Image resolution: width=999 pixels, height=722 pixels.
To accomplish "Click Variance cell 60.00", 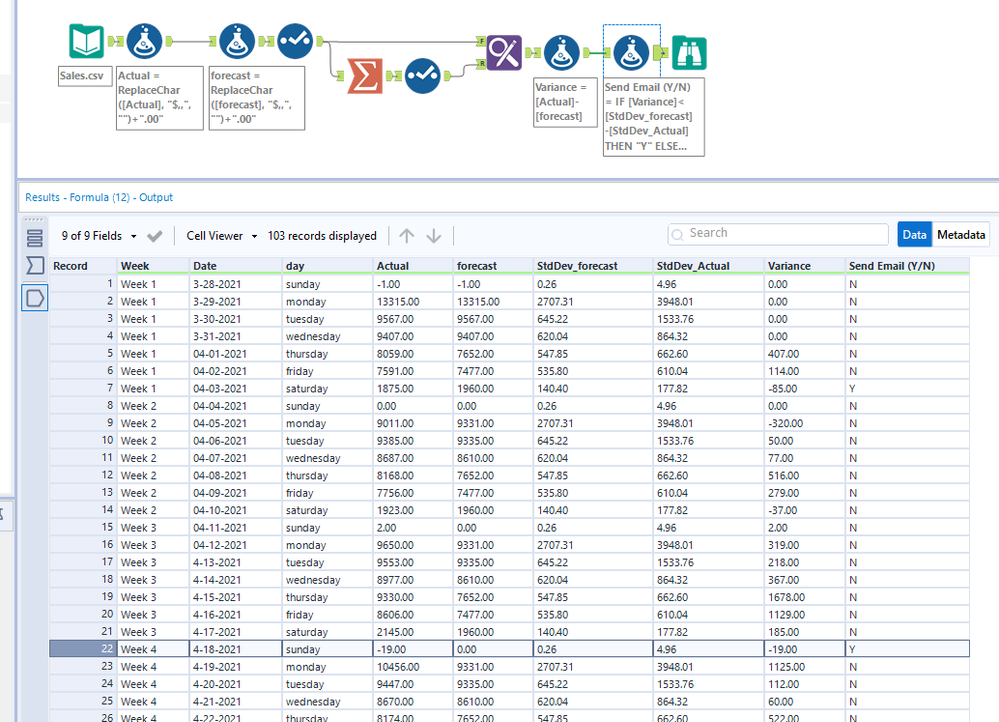I will tap(804, 701).
